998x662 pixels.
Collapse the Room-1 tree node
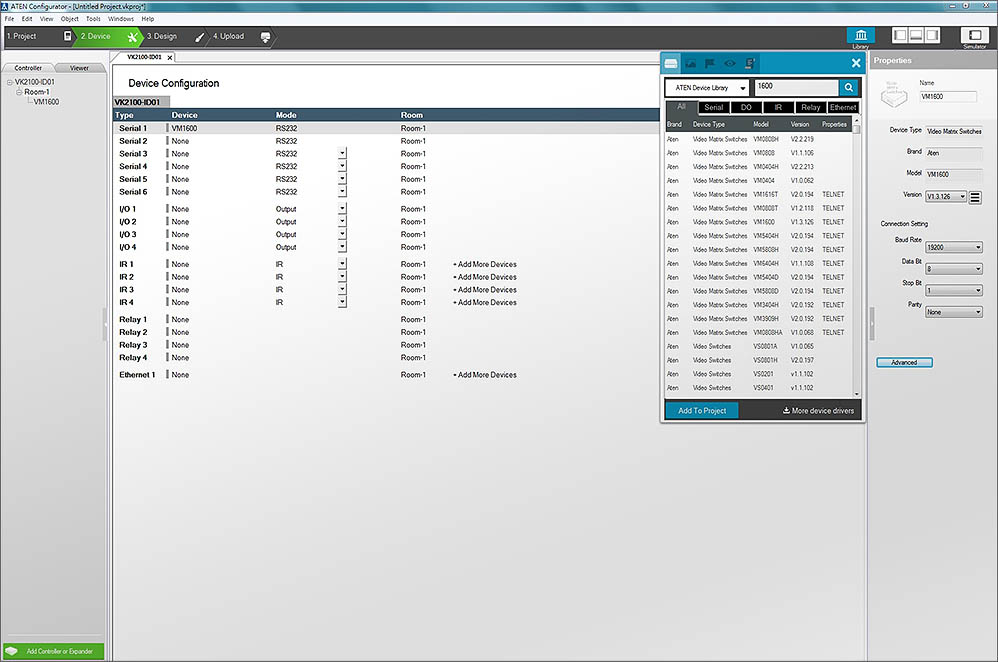tap(18, 92)
